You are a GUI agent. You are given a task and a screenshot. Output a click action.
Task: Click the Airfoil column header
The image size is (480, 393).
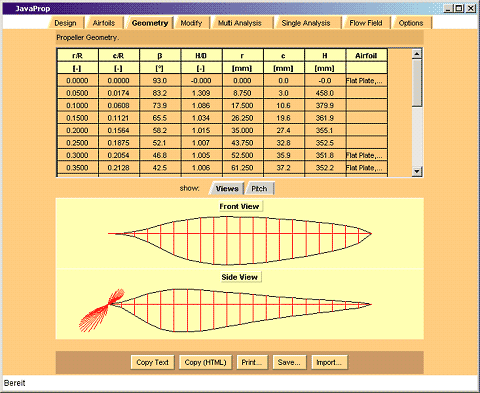pyautogui.click(x=366, y=56)
